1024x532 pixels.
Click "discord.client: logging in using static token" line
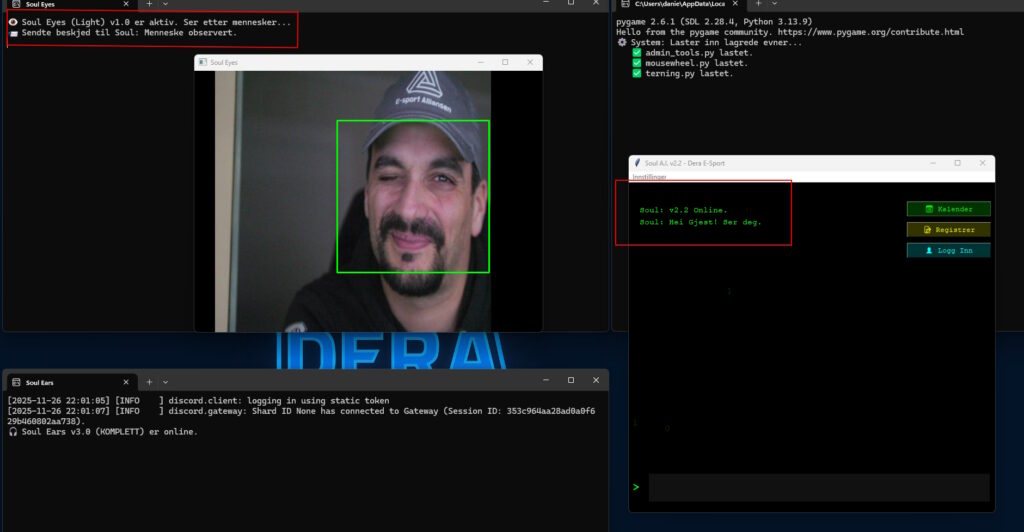tap(279, 401)
